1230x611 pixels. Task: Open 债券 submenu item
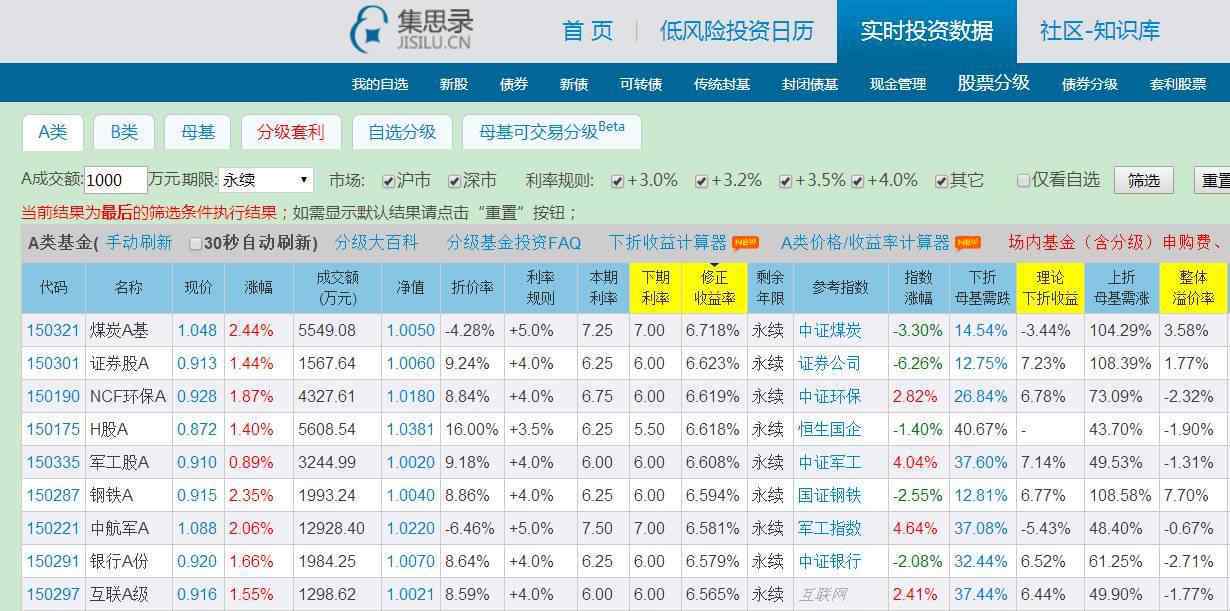(x=513, y=84)
